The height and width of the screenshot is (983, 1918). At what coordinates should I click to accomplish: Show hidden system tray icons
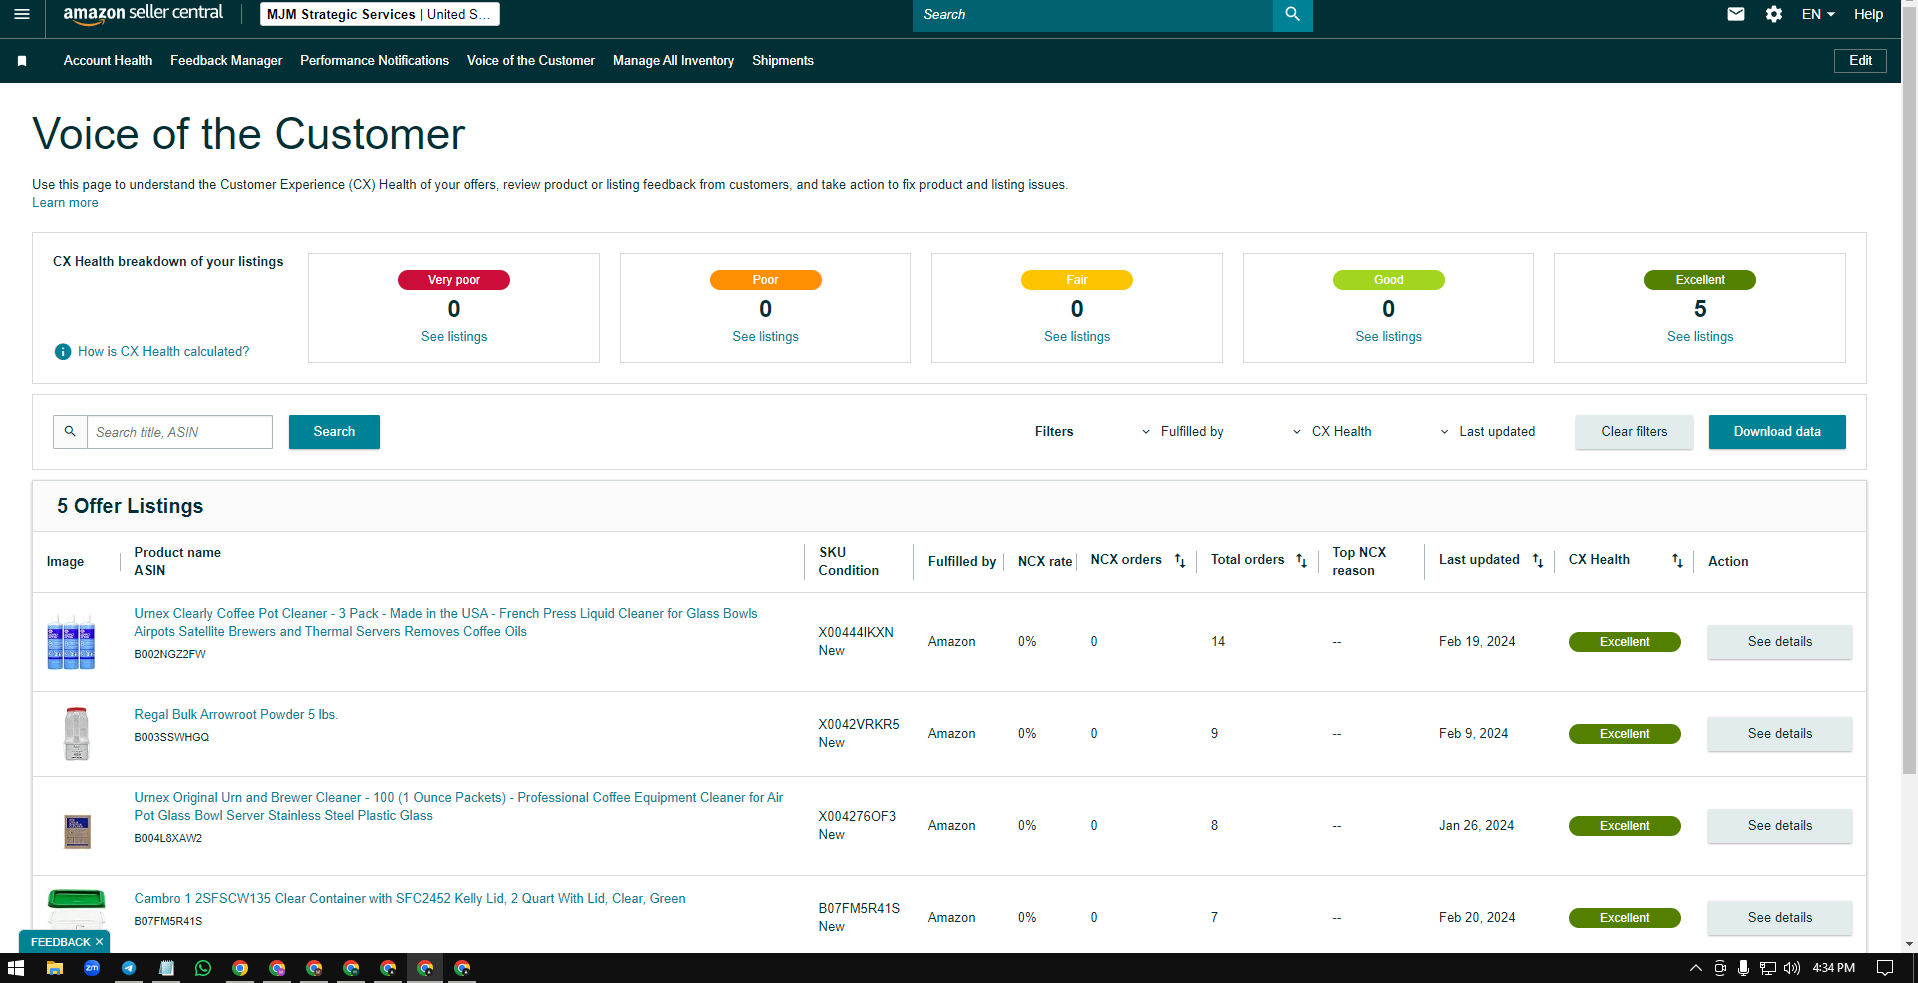1695,968
